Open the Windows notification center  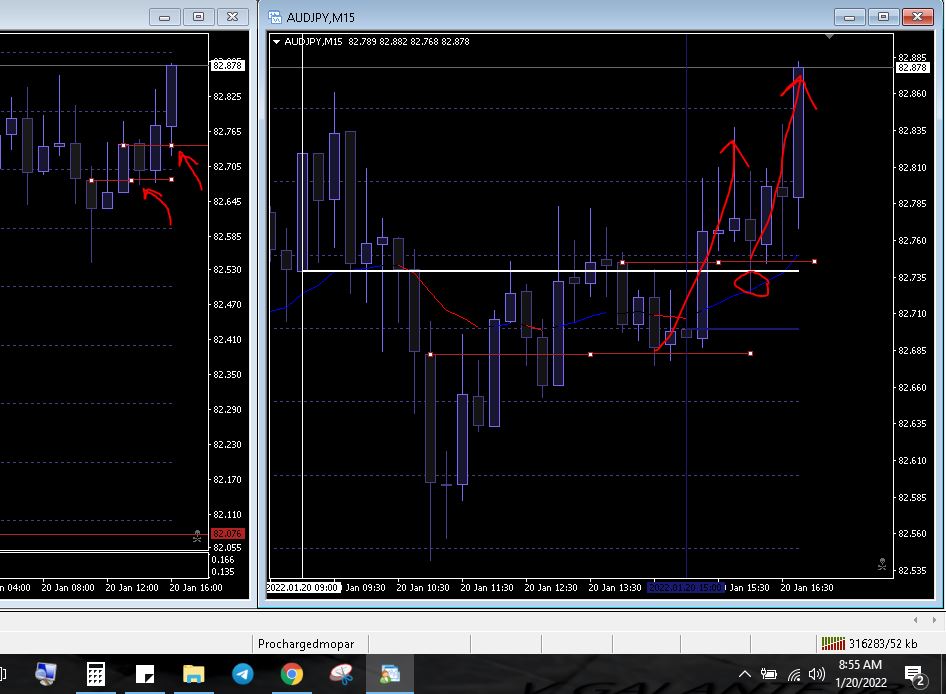pos(913,674)
